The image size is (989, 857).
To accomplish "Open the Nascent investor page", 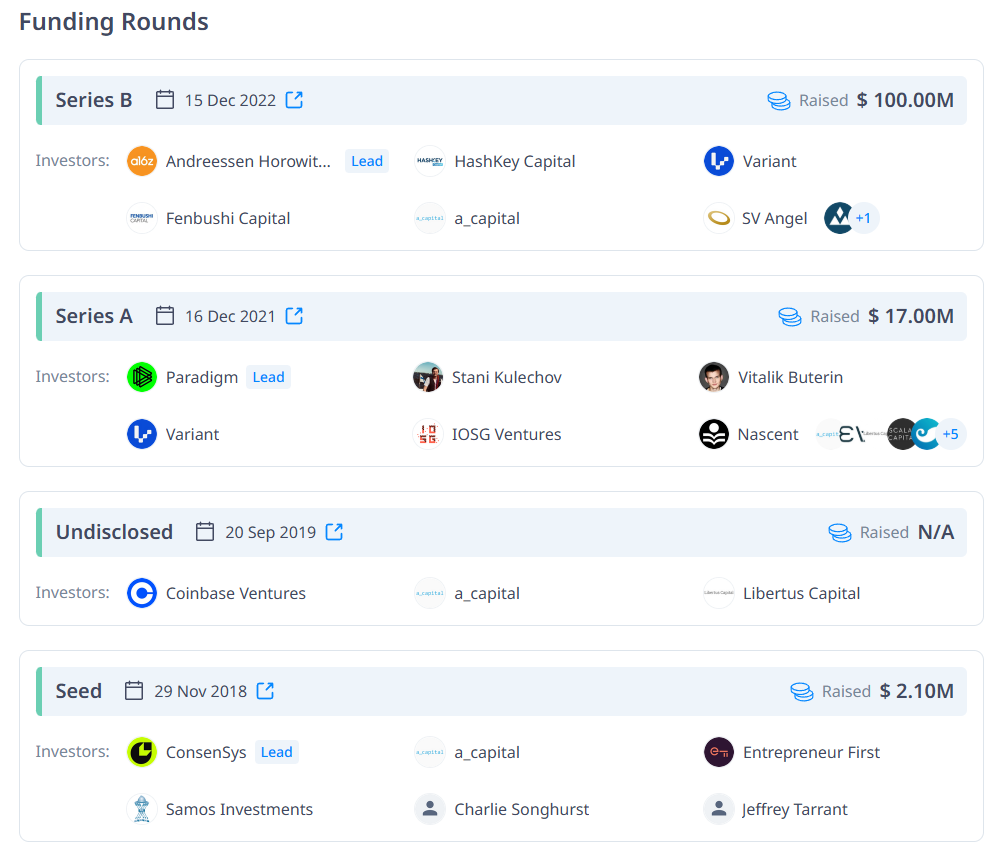I will click(768, 434).
